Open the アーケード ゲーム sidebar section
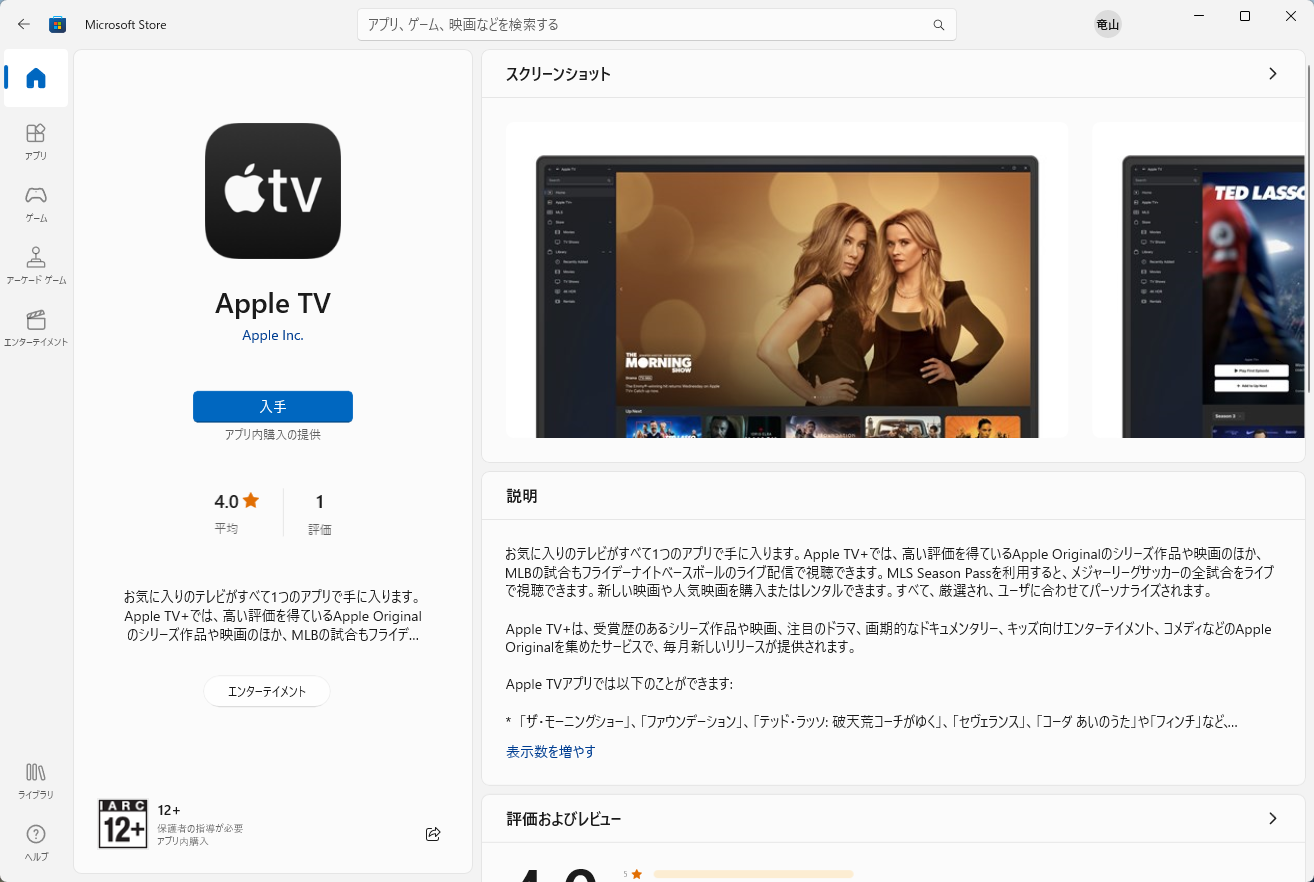Screen dimensions: 1314x882 (36, 265)
